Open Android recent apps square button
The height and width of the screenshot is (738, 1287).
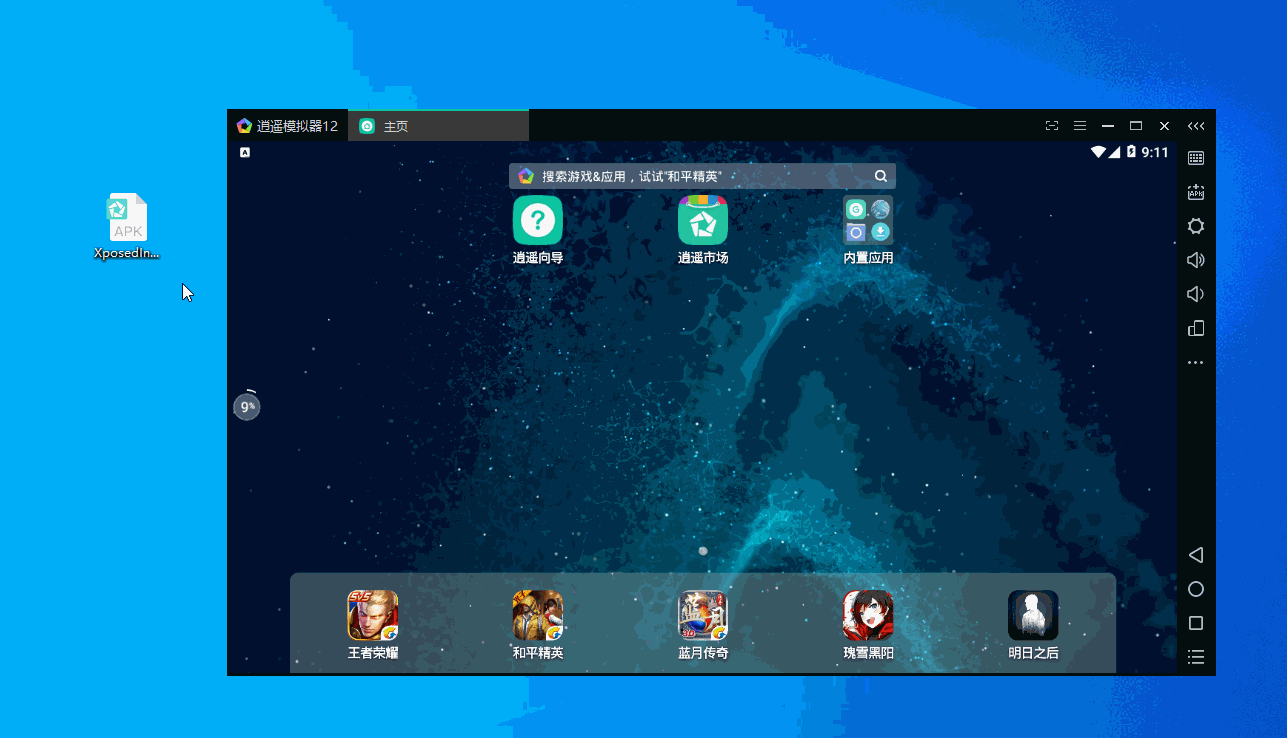[x=1195, y=623]
